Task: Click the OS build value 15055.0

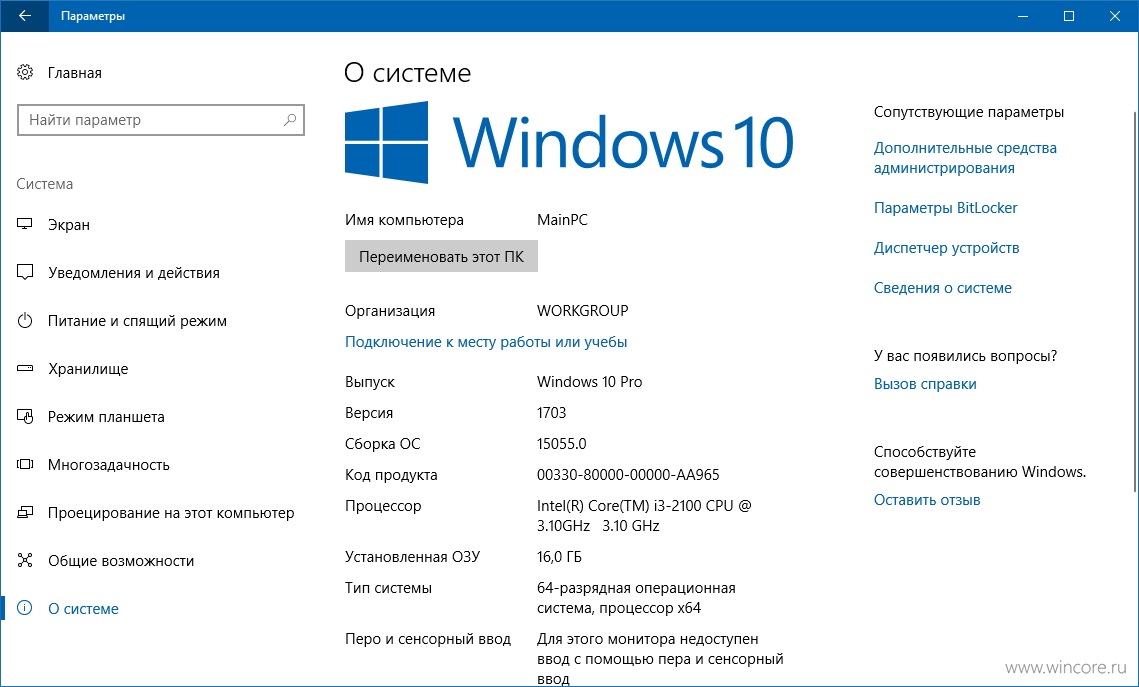Action: (x=562, y=444)
